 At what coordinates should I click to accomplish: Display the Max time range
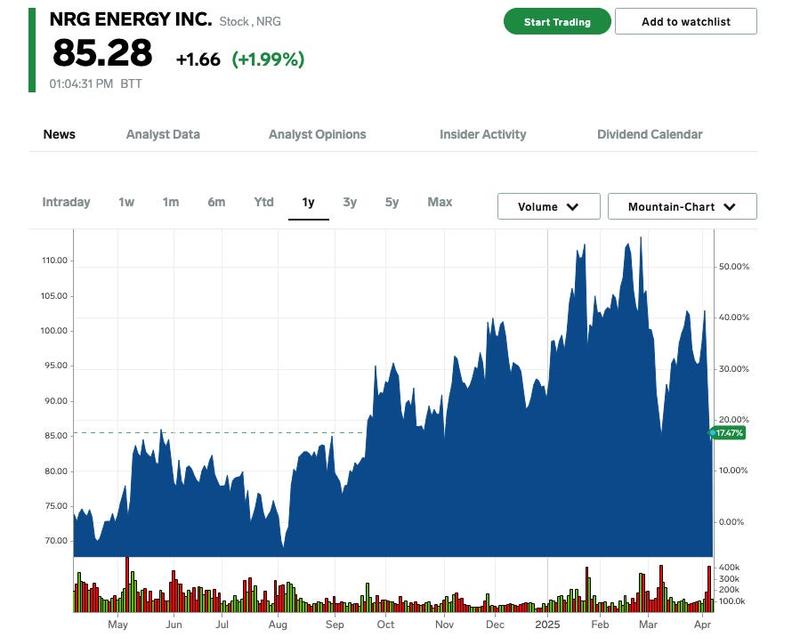pyautogui.click(x=440, y=202)
